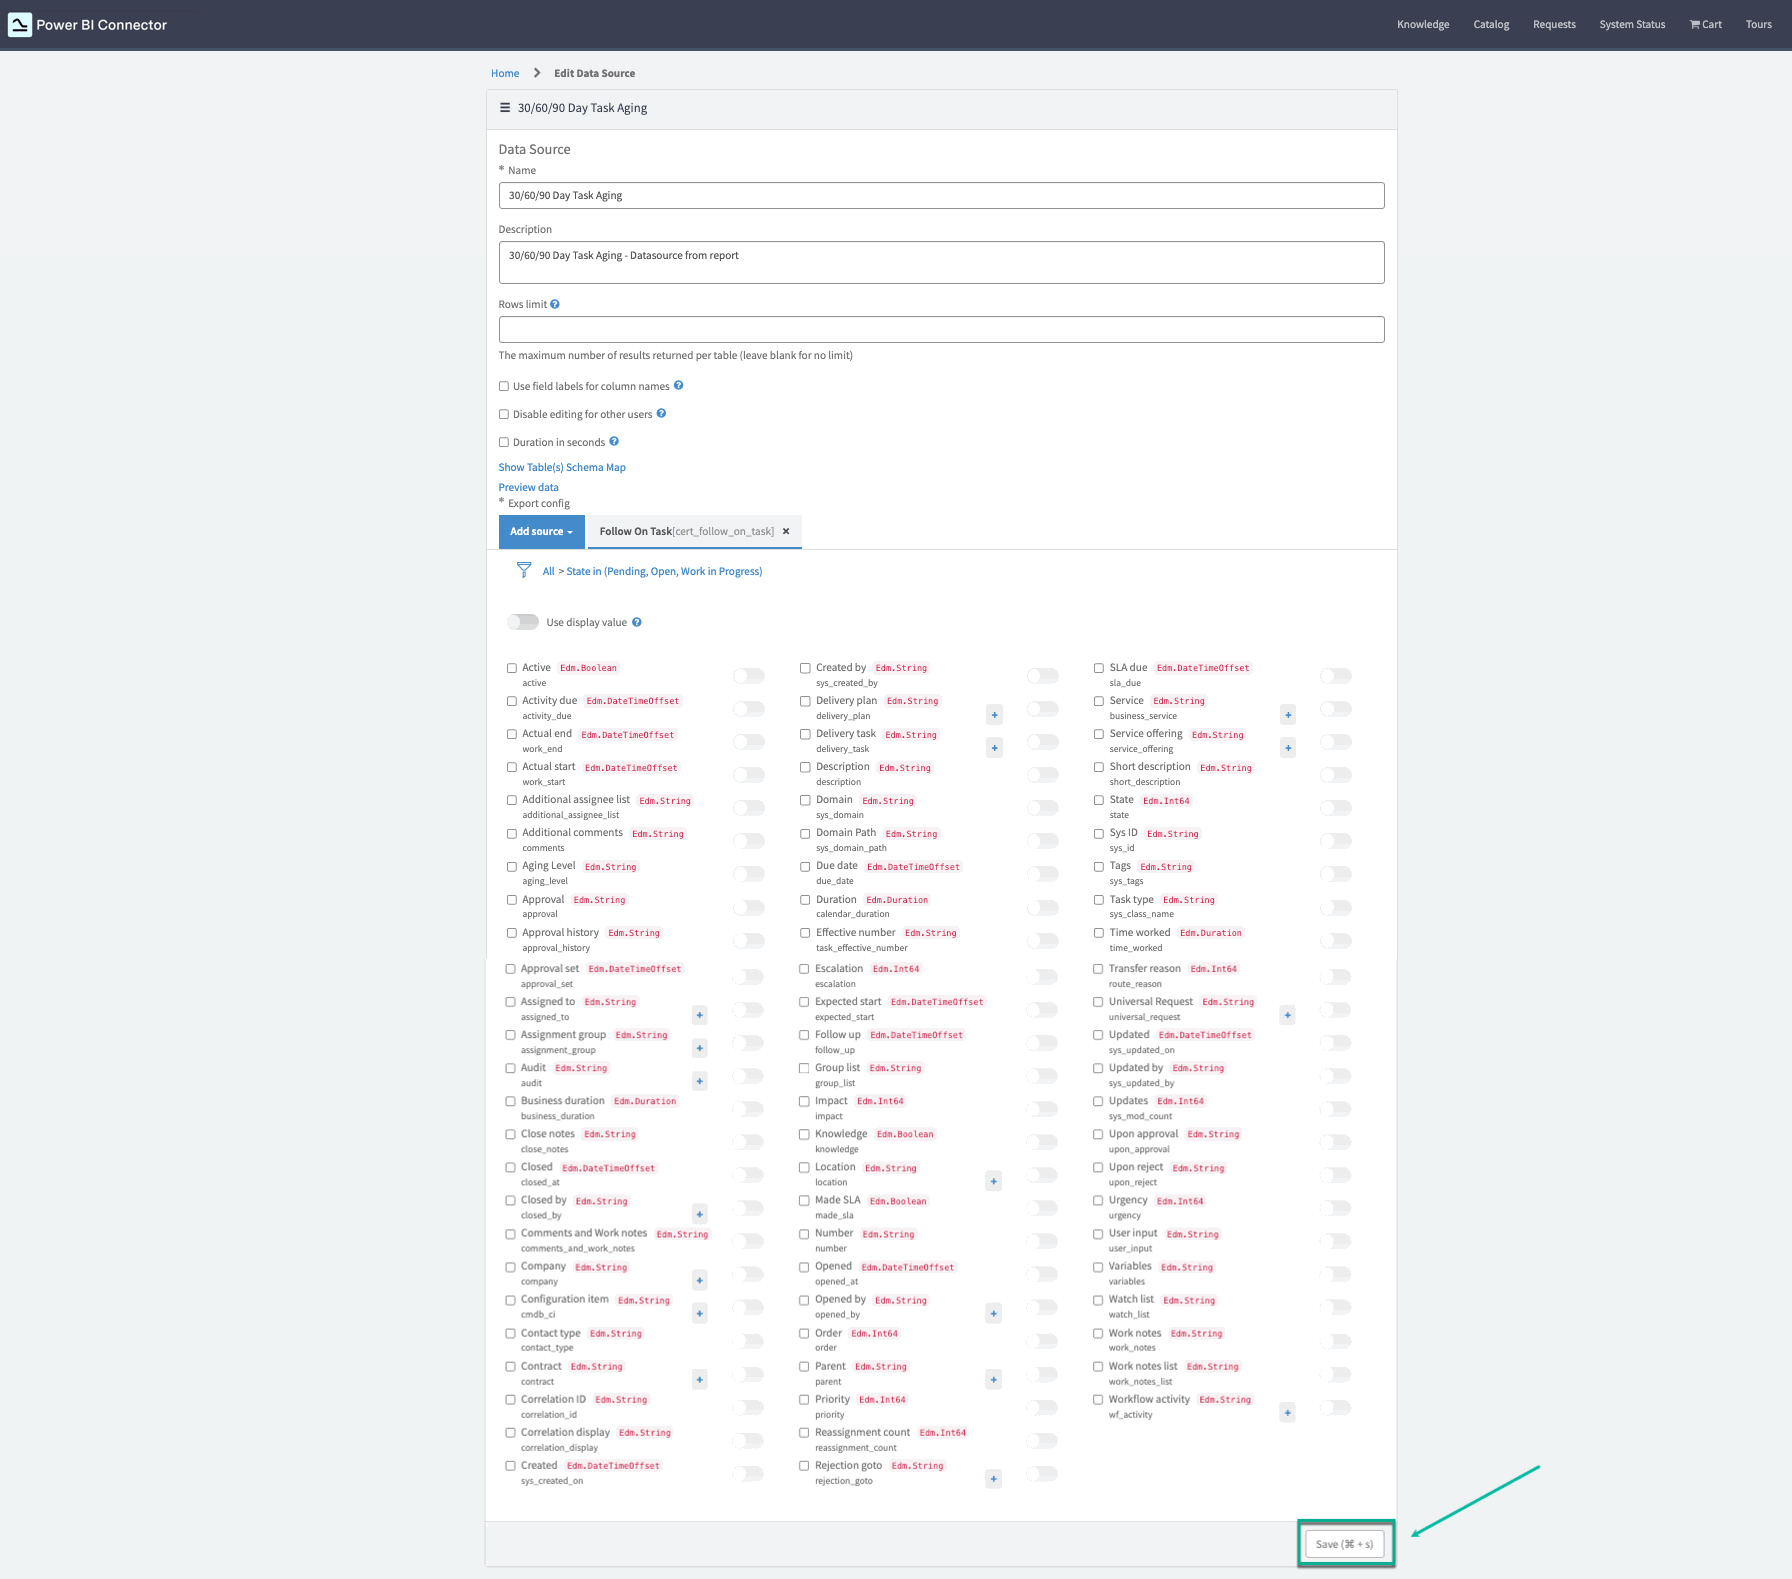Click the Power BI Connector logo
Screen dimensions: 1792x1579
tap(90, 24)
